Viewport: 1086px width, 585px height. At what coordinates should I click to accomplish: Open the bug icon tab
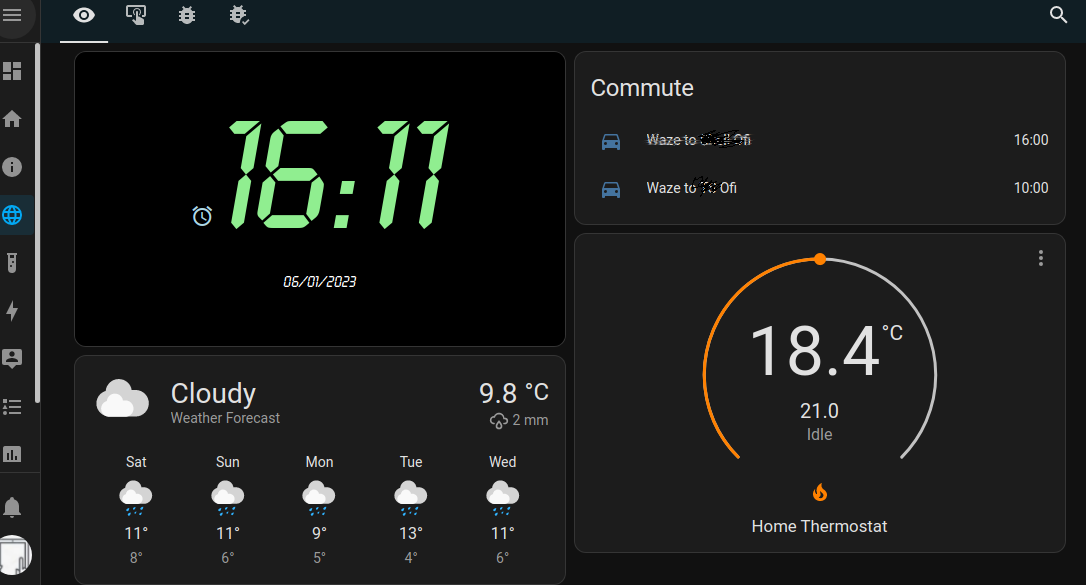(x=187, y=15)
